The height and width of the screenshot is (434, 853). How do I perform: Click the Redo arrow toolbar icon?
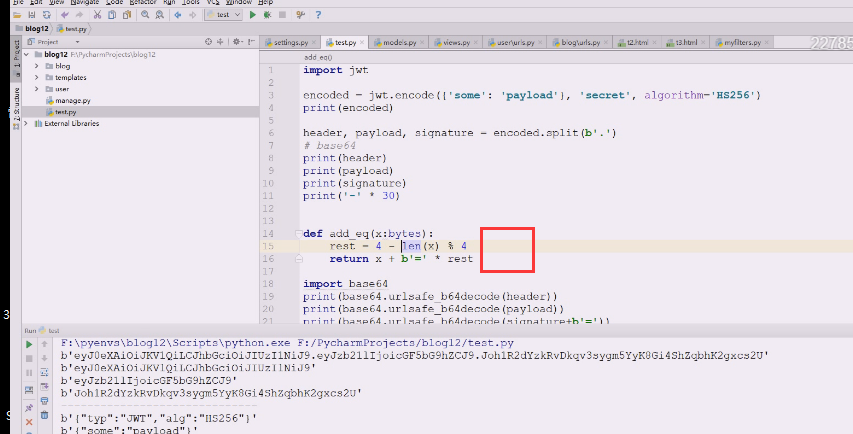(x=79, y=15)
